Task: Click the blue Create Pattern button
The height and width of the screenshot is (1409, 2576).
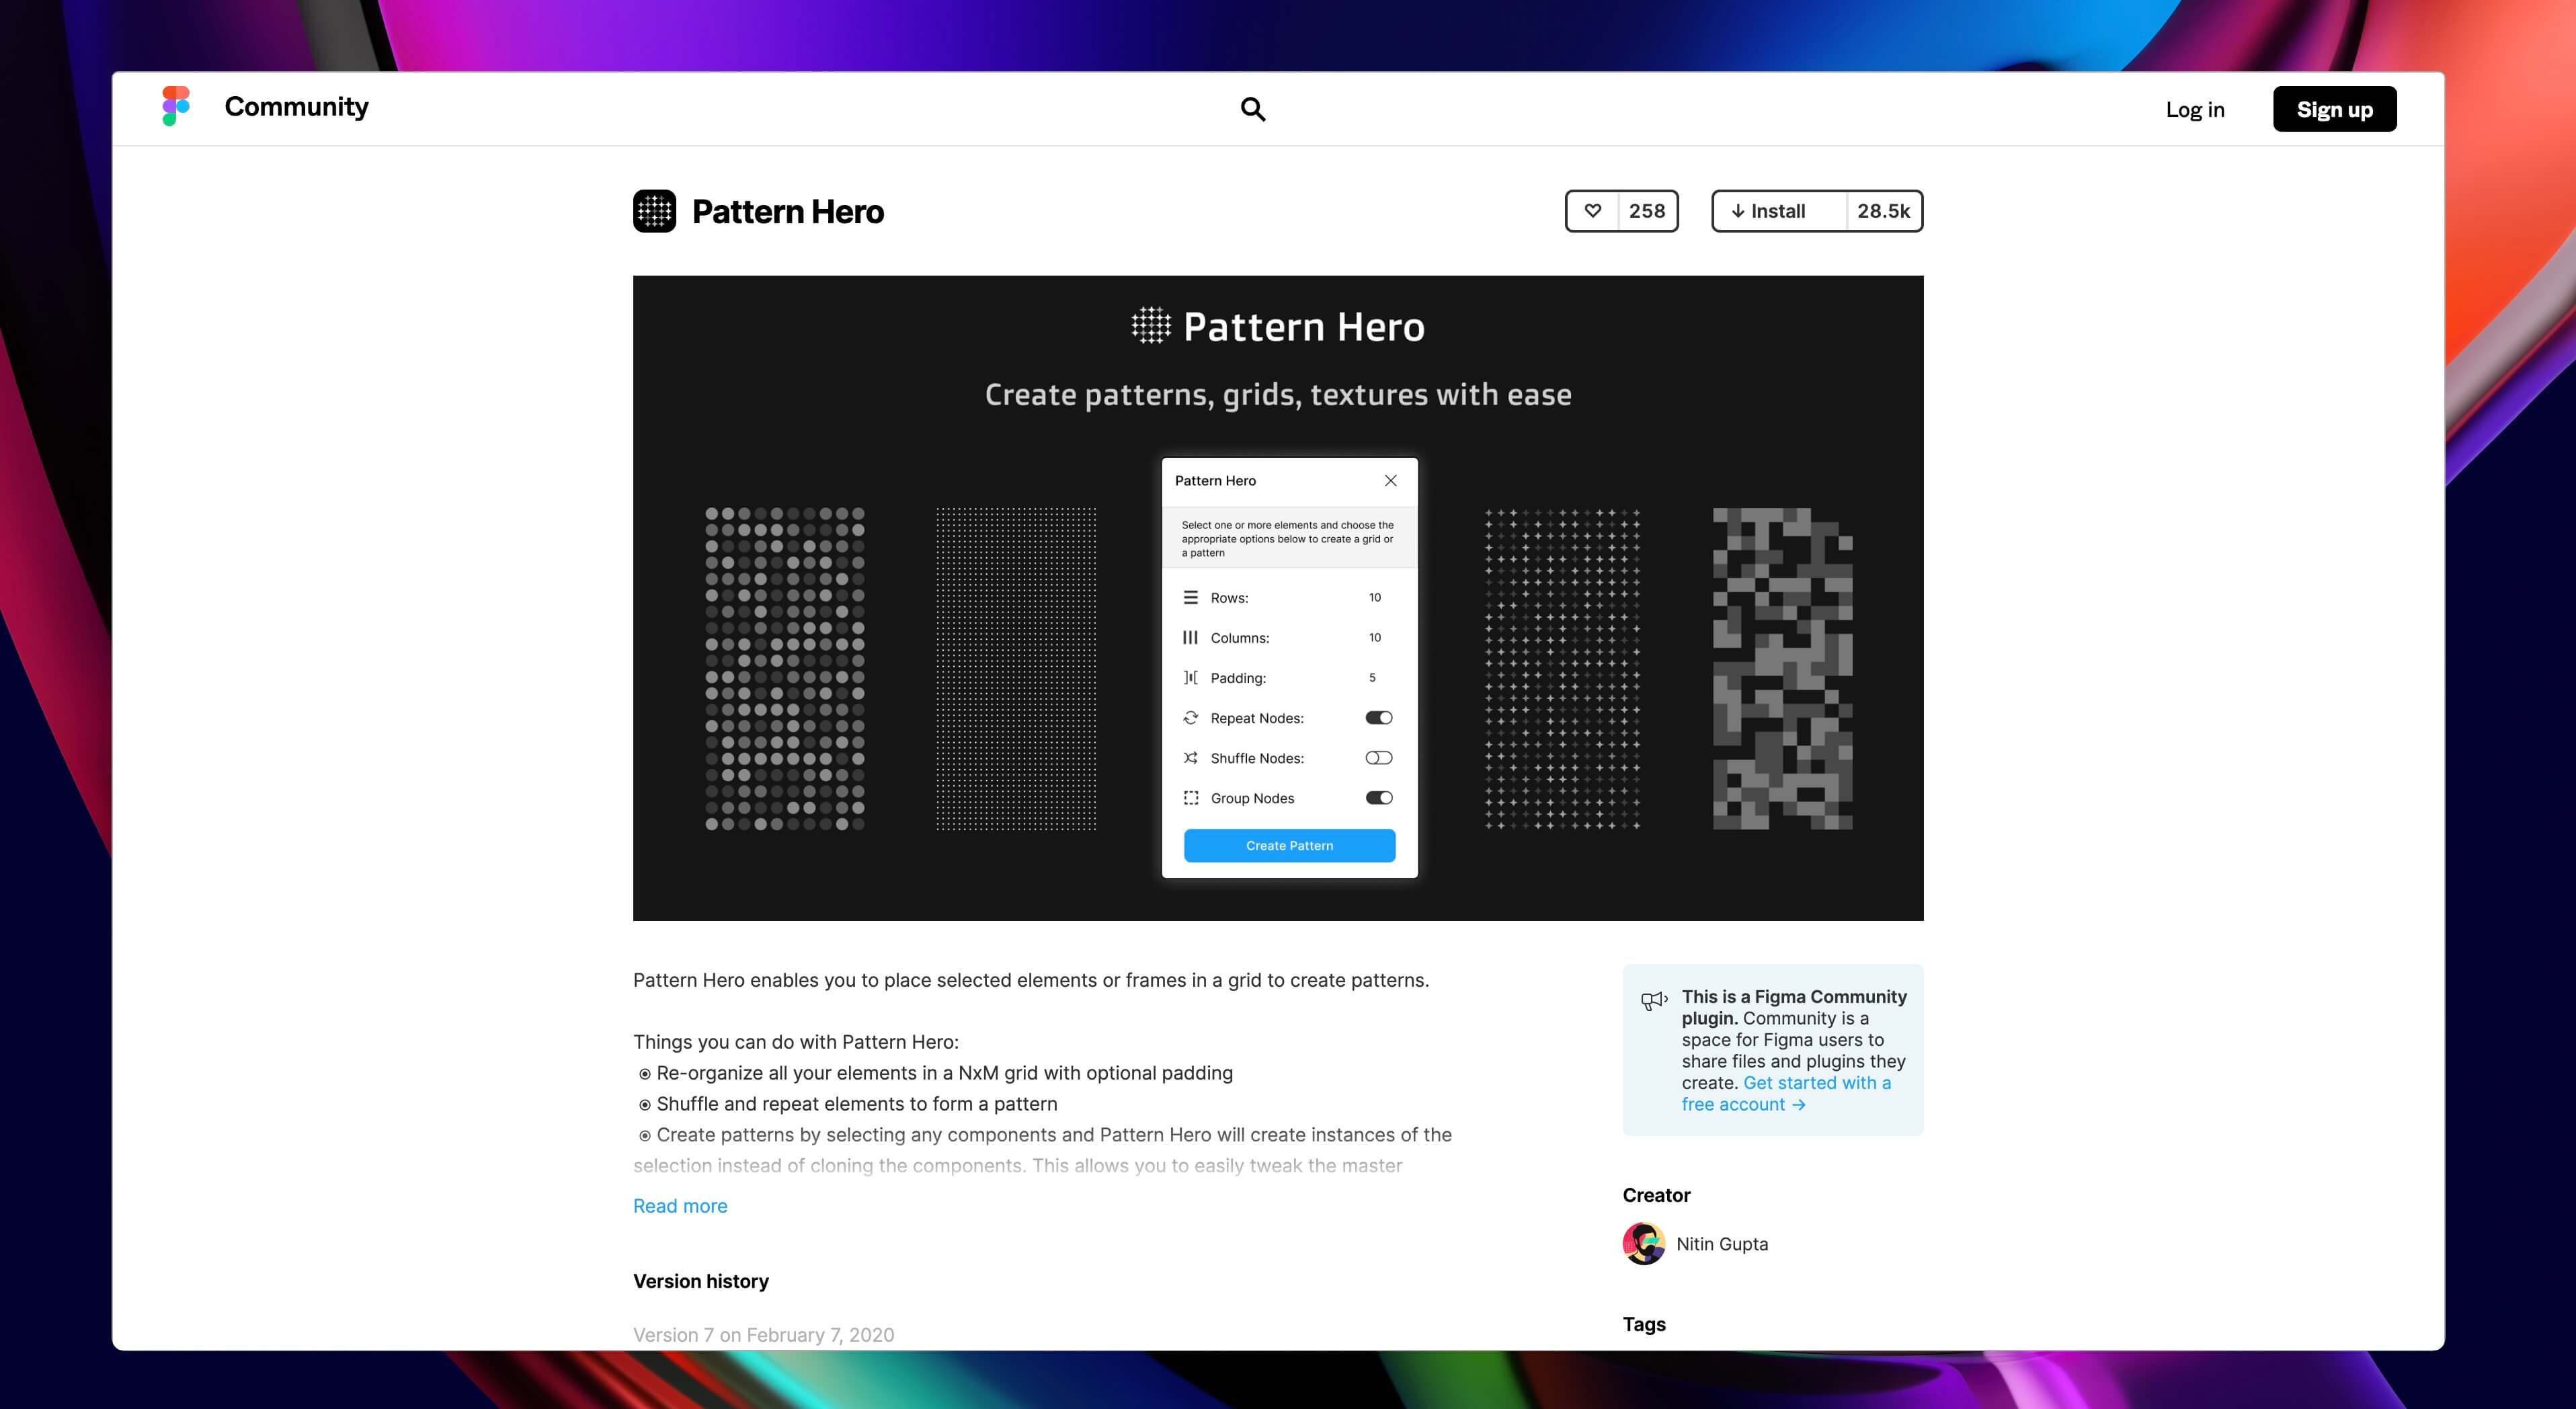Action: (x=1289, y=846)
